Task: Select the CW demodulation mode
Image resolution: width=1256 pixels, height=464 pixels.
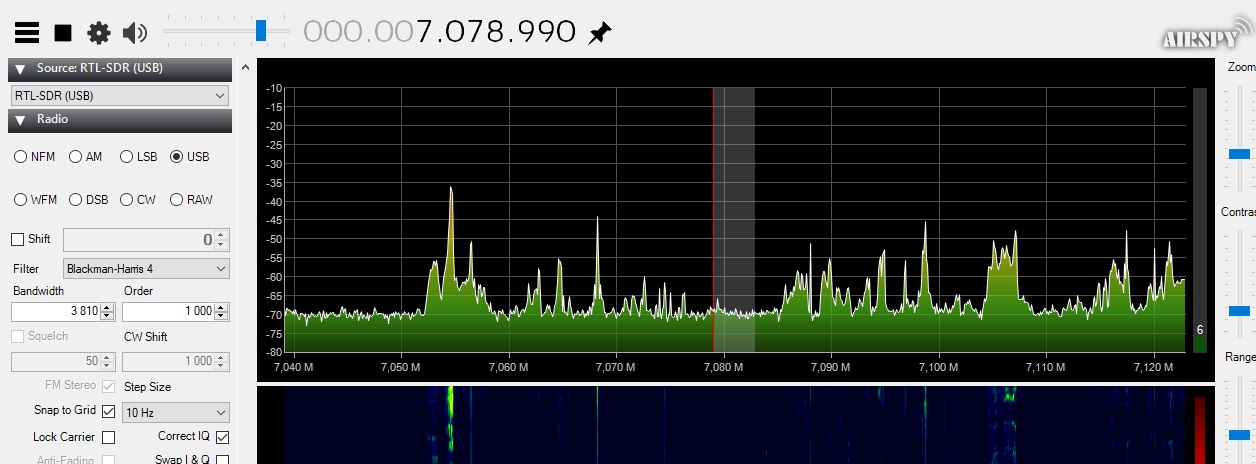Action: coord(138,200)
